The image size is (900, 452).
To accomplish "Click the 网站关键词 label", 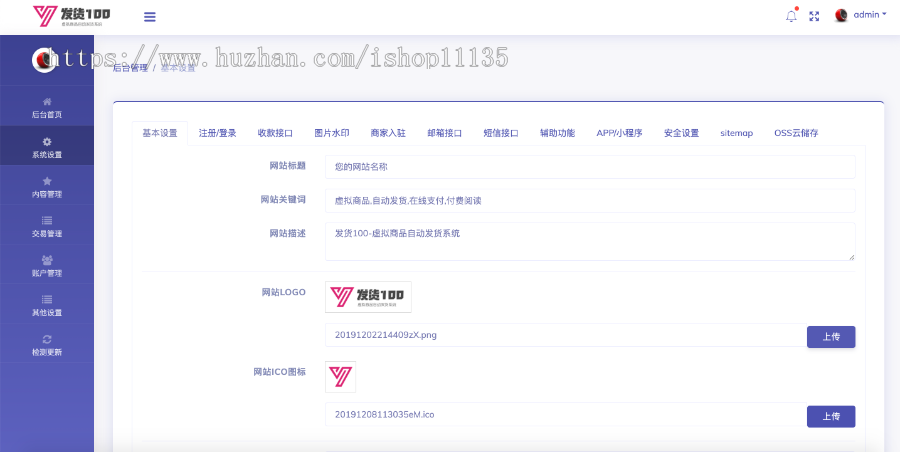I will tap(283, 200).
